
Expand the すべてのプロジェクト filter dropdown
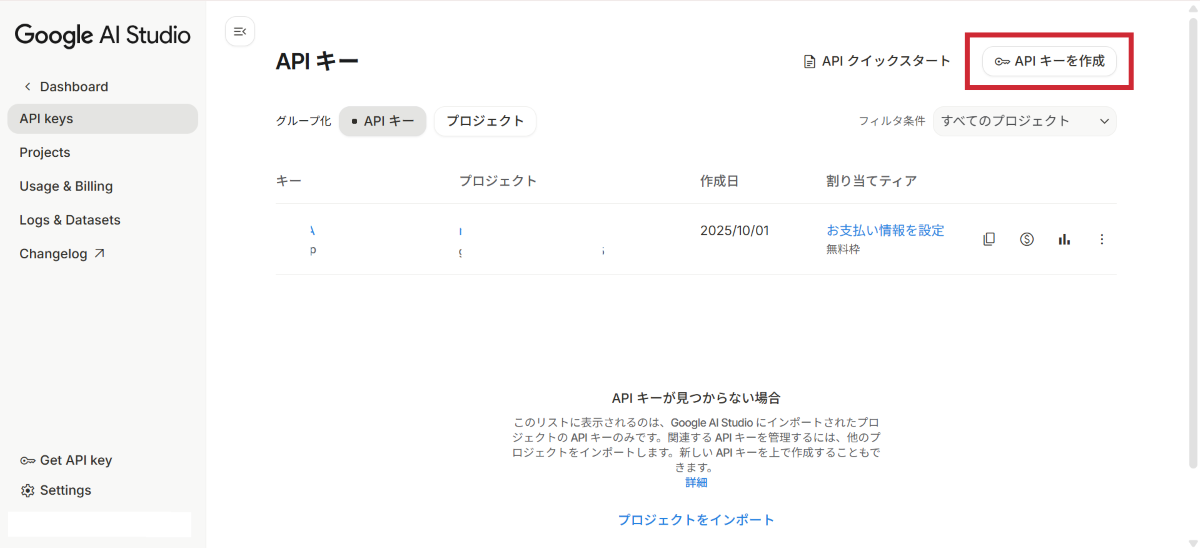pyautogui.click(x=1024, y=121)
